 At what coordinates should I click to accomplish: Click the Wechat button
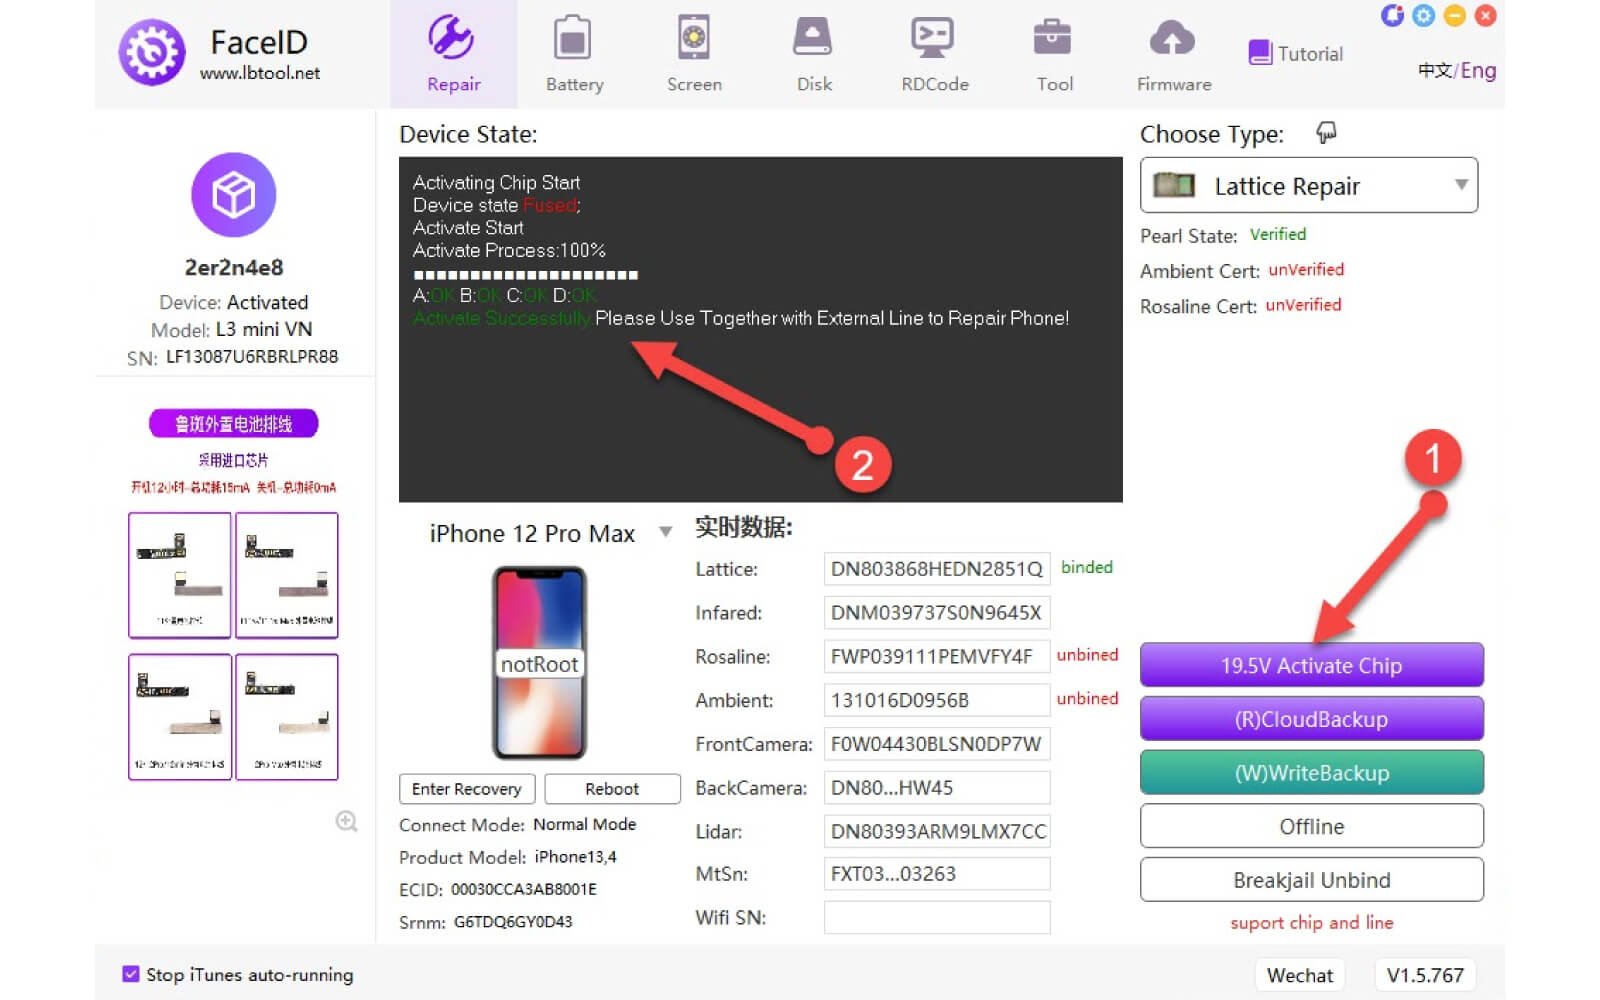coord(1299,975)
